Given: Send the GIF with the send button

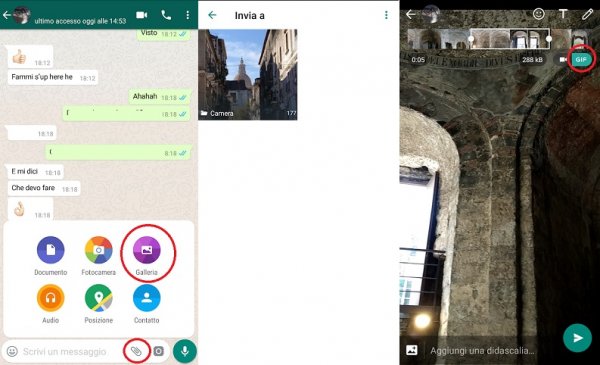Looking at the screenshot, I should [577, 338].
